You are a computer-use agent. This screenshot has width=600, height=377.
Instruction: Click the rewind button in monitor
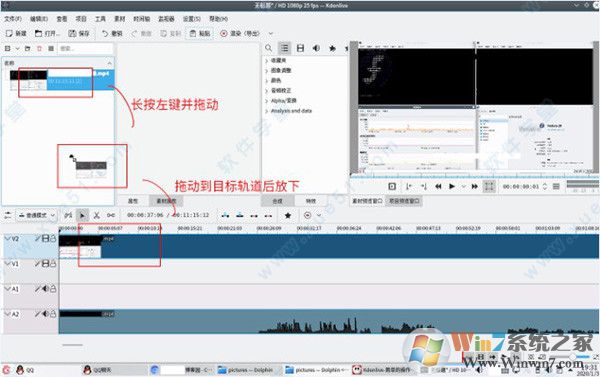click(x=438, y=186)
